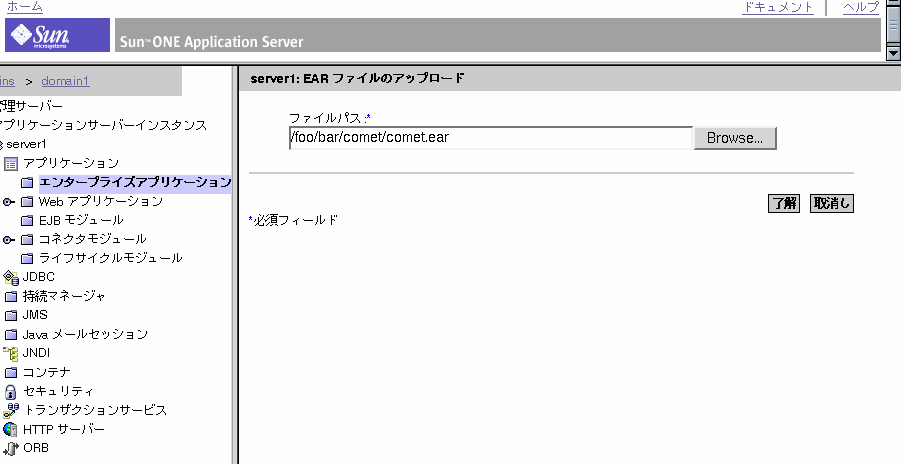Image resolution: width=901 pixels, height=464 pixels.
Task: Confirm with the 了解 button
Action: pyautogui.click(x=784, y=204)
